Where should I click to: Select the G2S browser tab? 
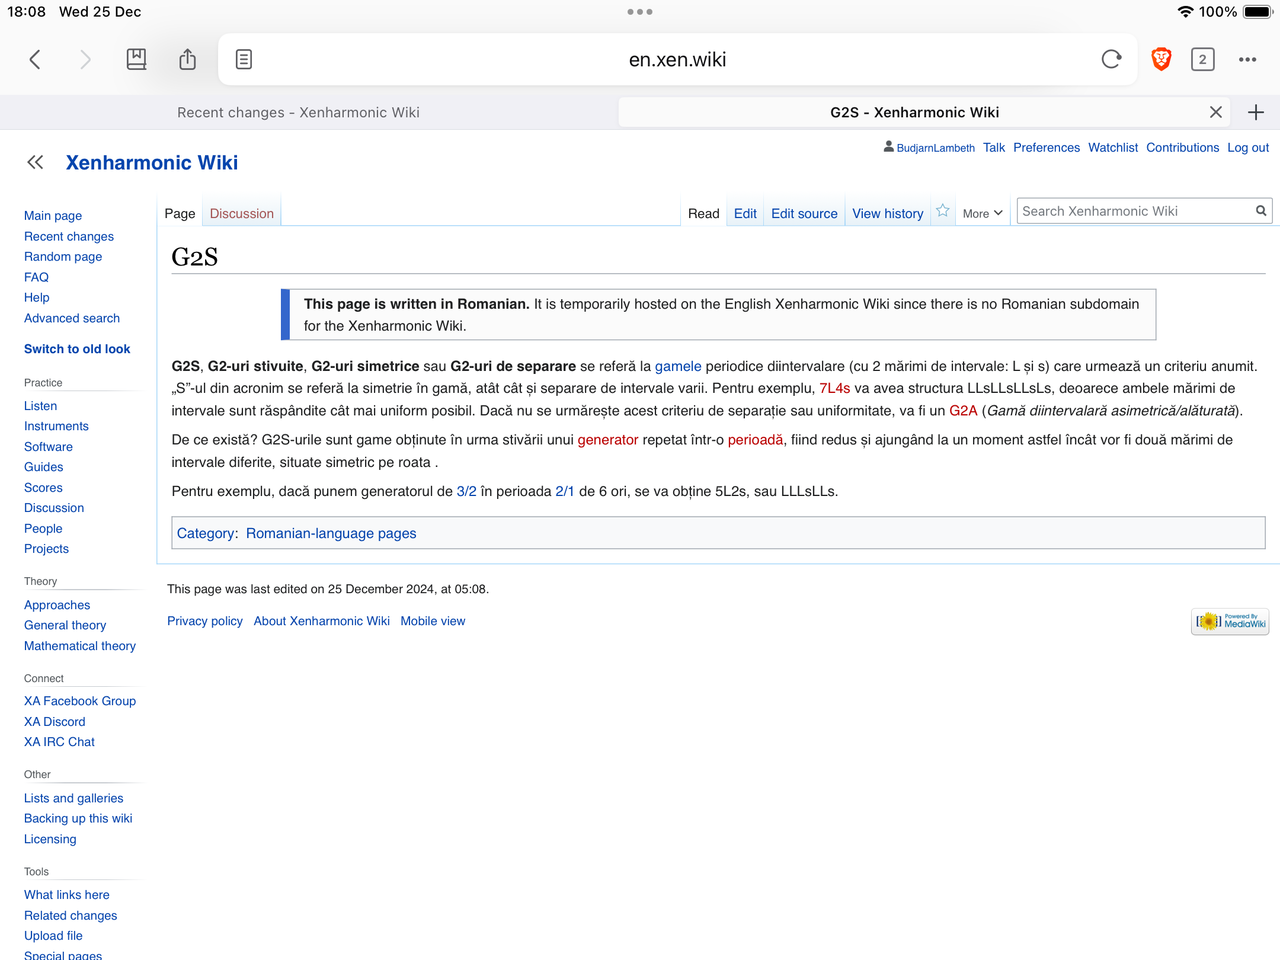click(914, 112)
